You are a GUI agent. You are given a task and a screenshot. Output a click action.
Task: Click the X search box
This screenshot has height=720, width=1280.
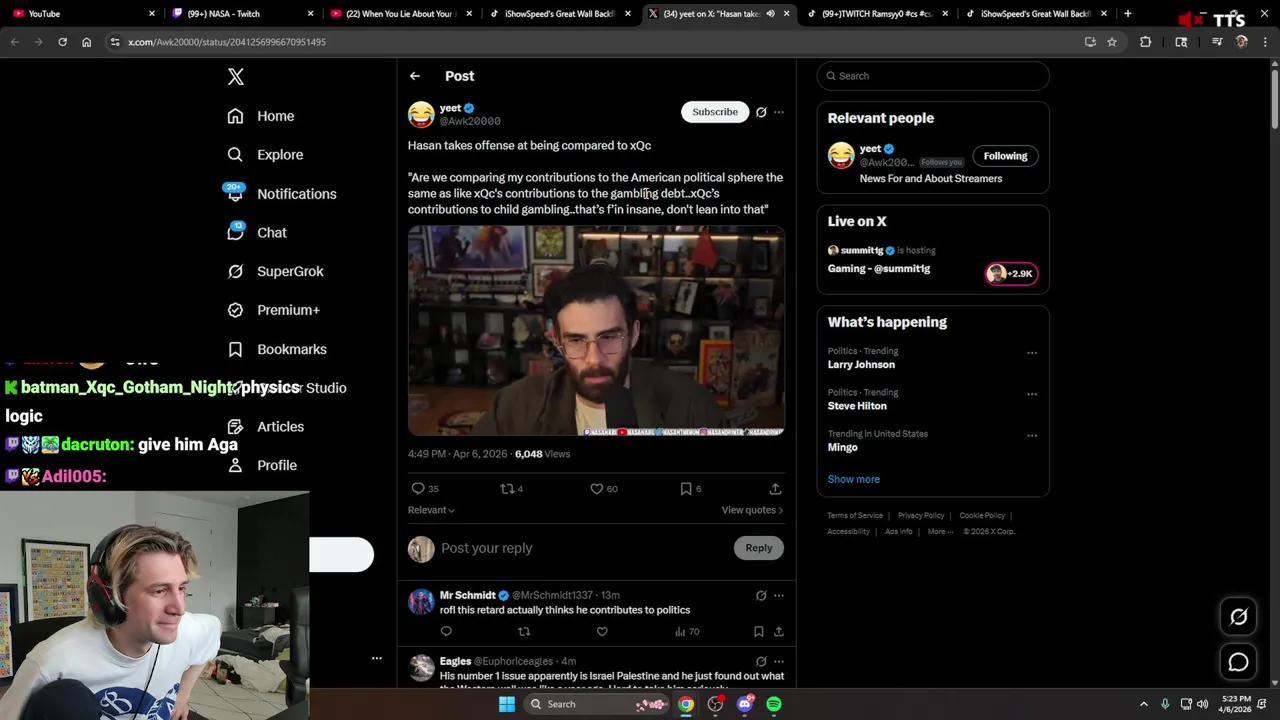tap(933, 76)
